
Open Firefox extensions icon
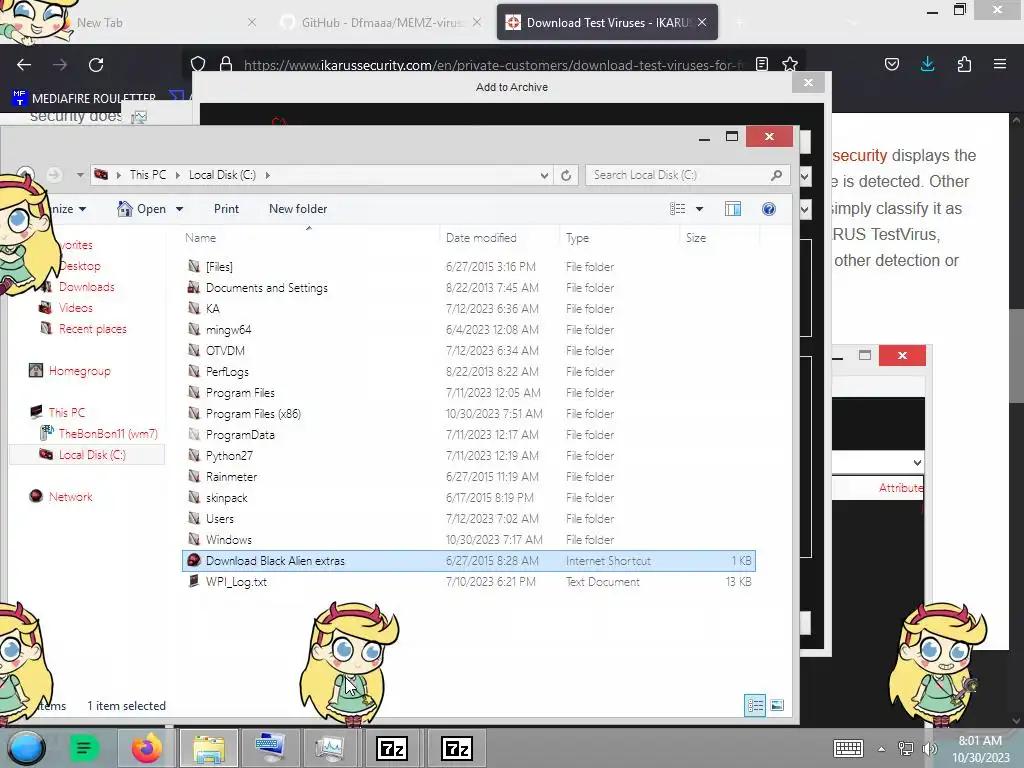coord(964,64)
